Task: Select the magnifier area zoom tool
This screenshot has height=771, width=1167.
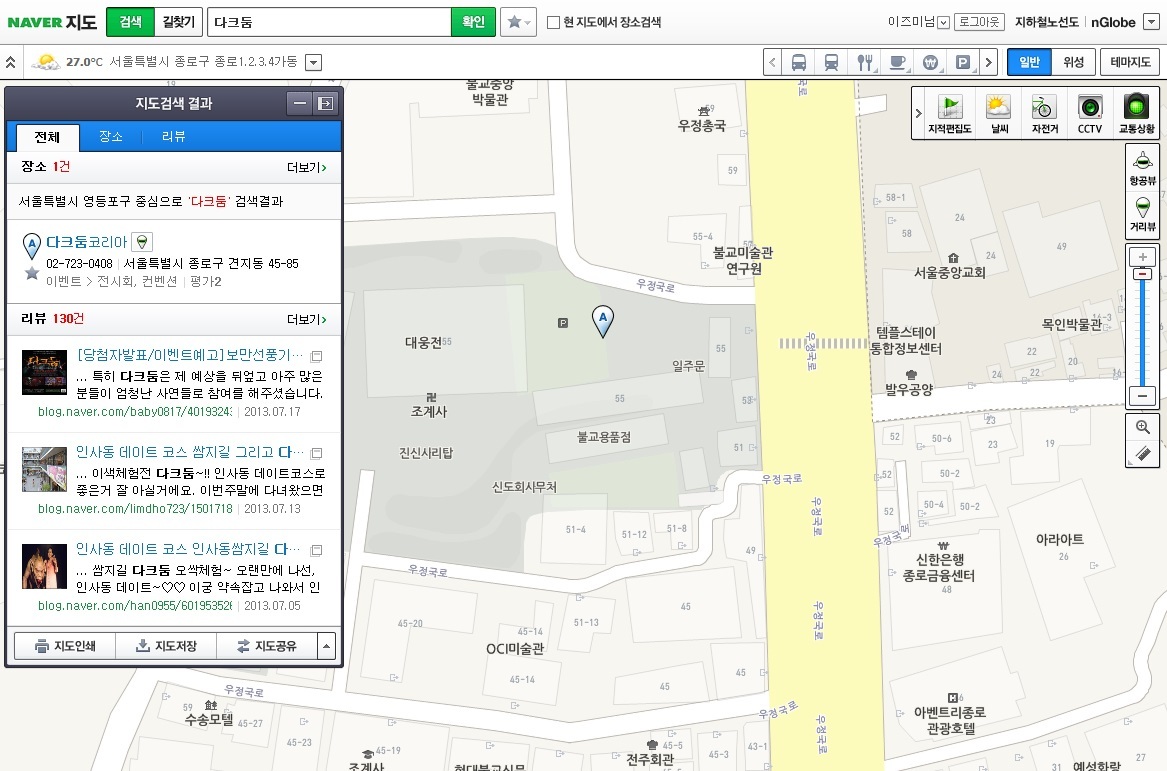Action: click(x=1142, y=427)
